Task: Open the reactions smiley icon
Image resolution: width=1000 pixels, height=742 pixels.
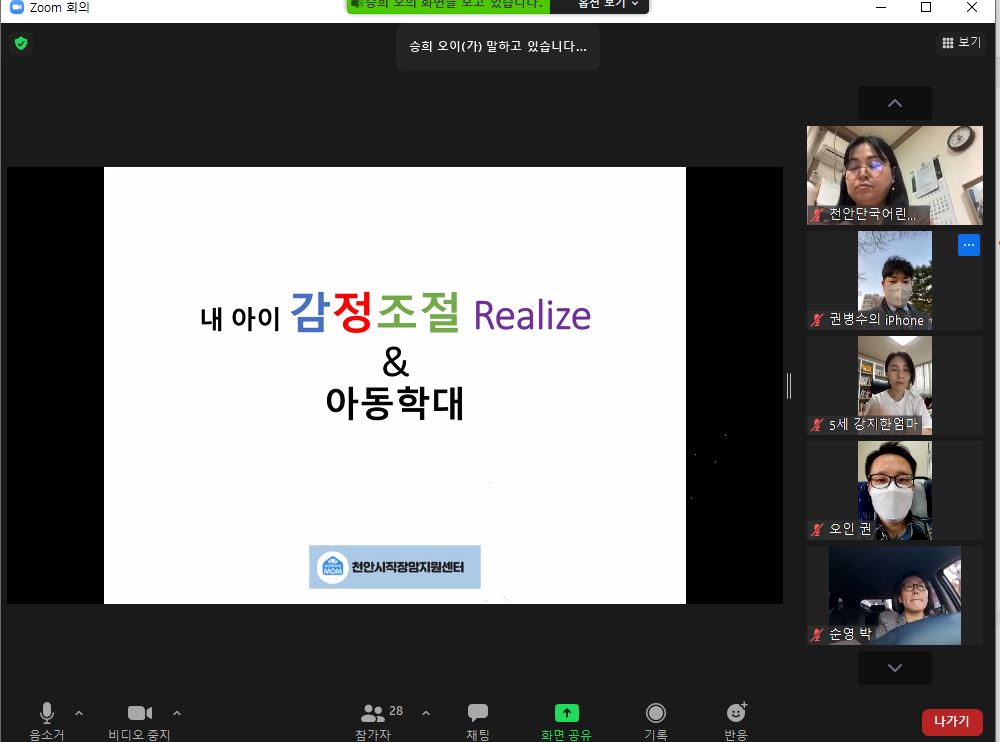Action: (736, 713)
